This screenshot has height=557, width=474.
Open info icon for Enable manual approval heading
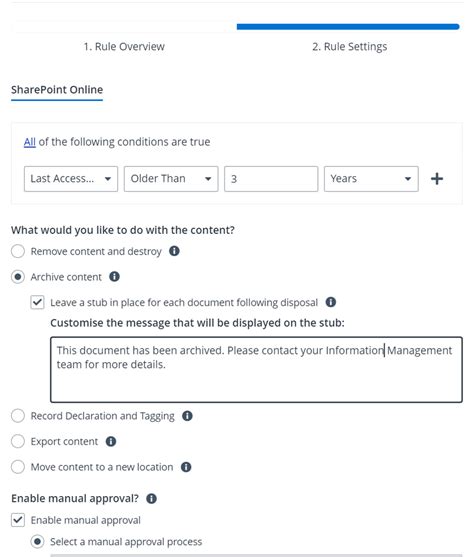151,498
